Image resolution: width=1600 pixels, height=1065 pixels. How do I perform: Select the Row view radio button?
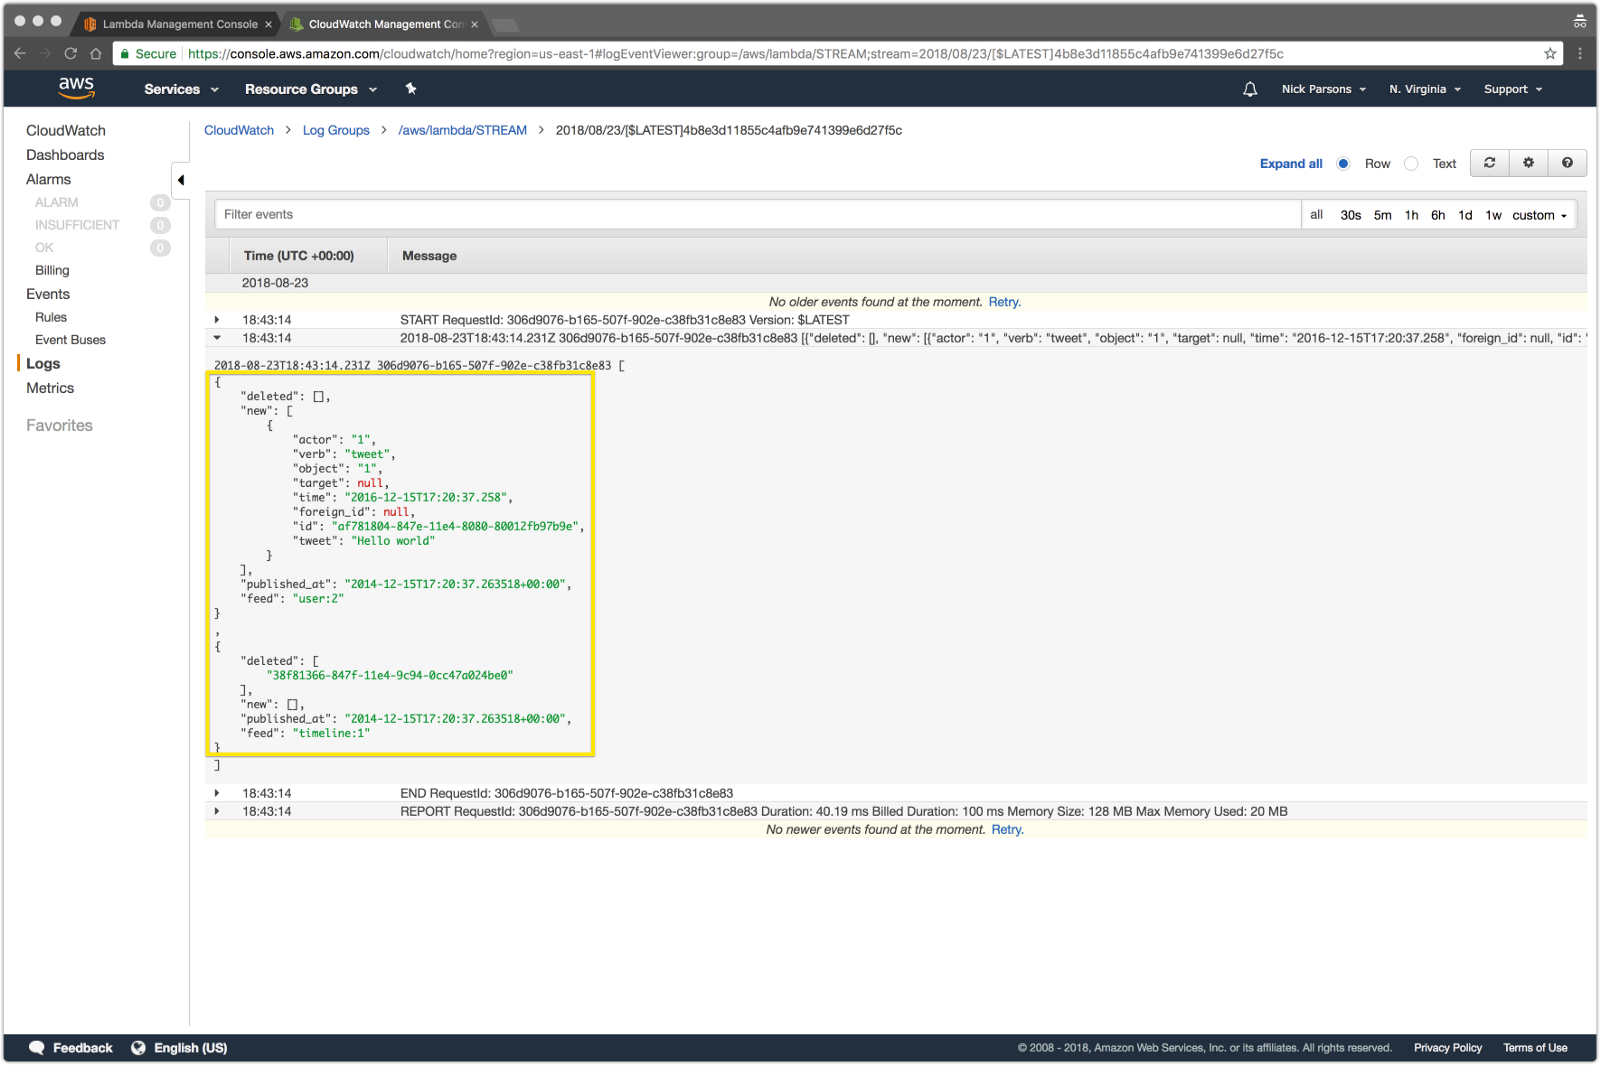(1344, 164)
